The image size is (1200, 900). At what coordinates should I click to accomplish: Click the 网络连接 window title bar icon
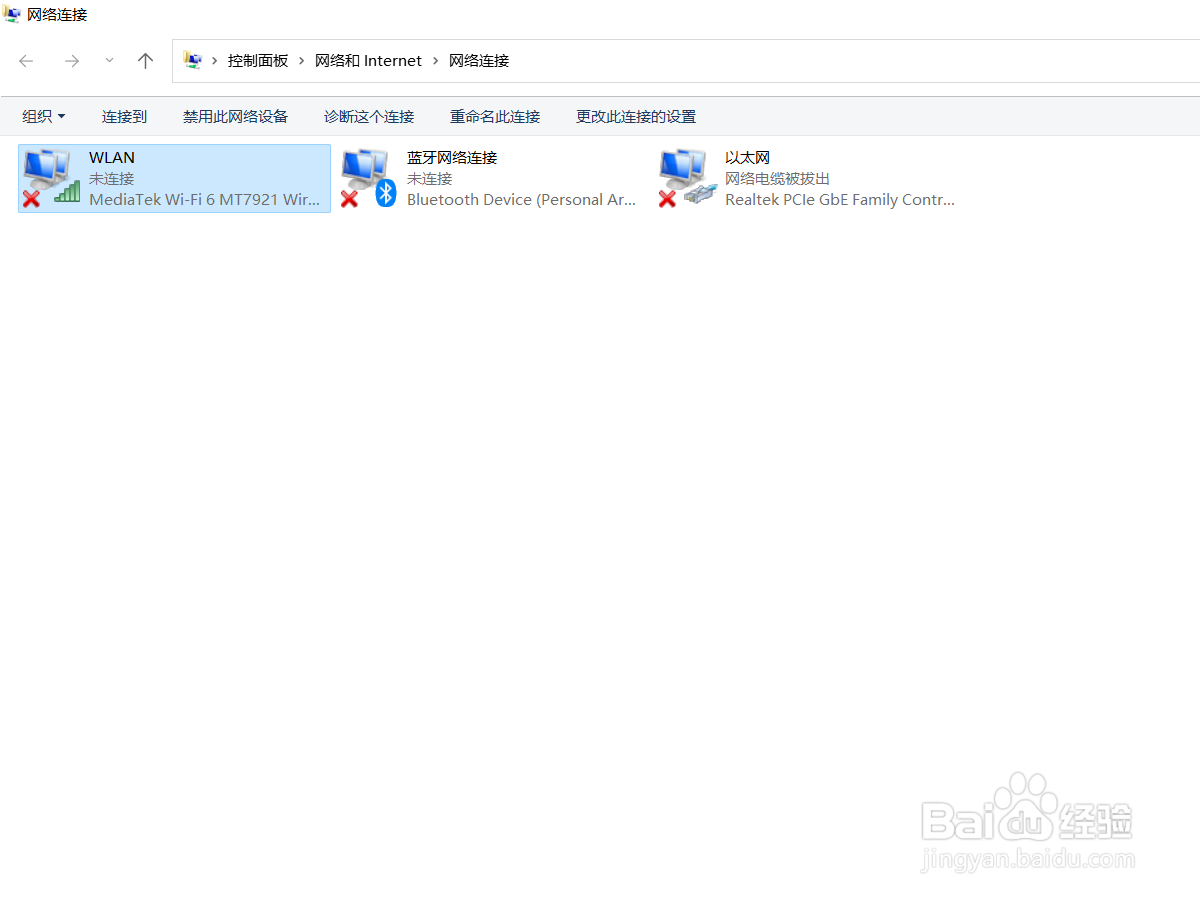pyautogui.click(x=14, y=14)
